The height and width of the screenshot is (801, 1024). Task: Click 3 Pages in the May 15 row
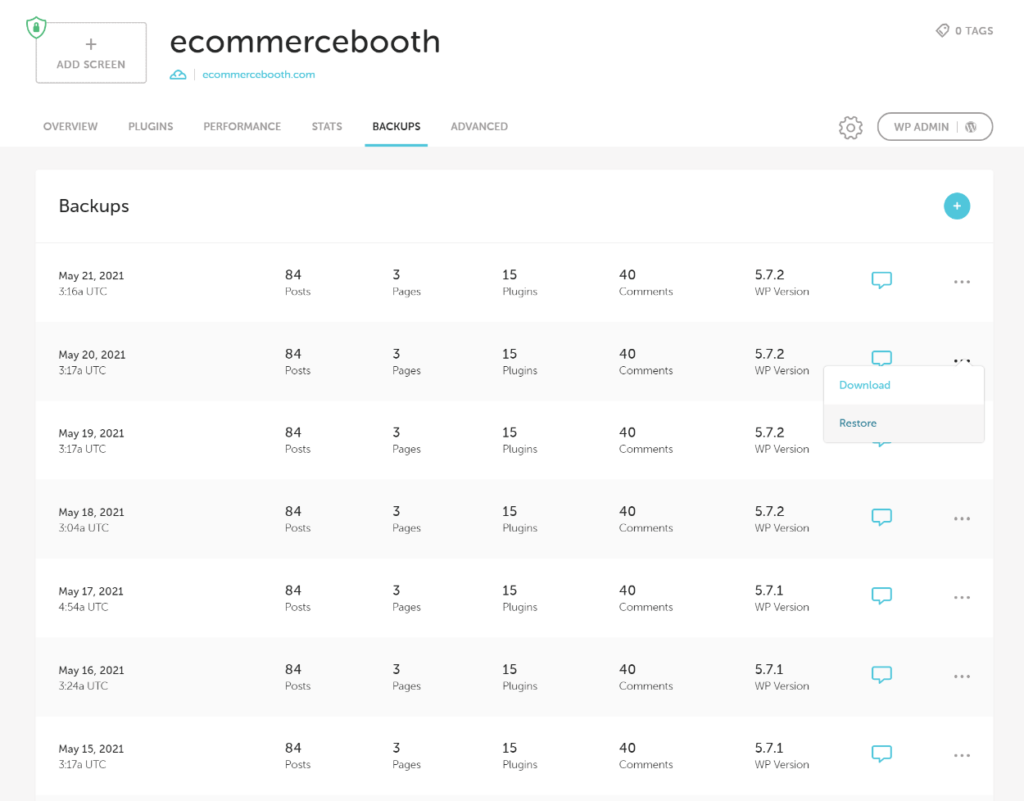[x=406, y=756]
